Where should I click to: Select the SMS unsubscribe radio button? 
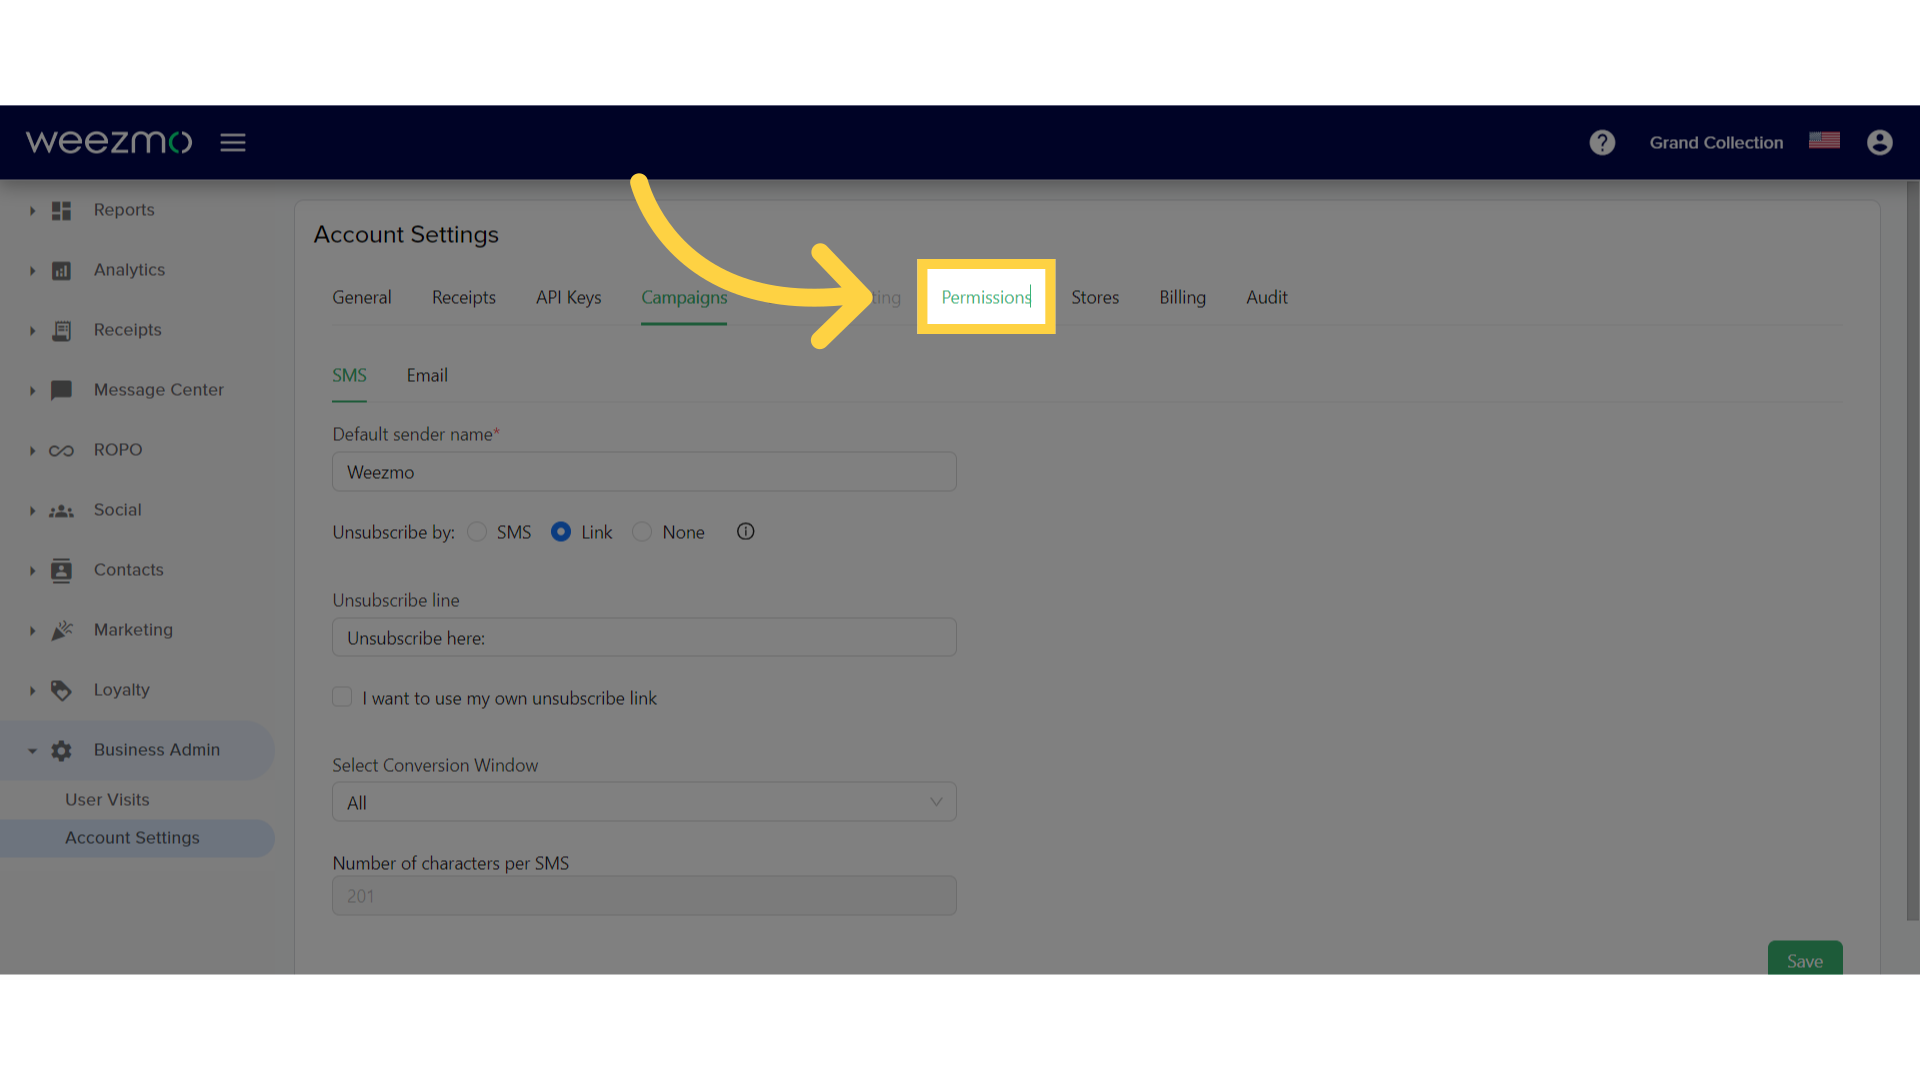[x=477, y=531]
